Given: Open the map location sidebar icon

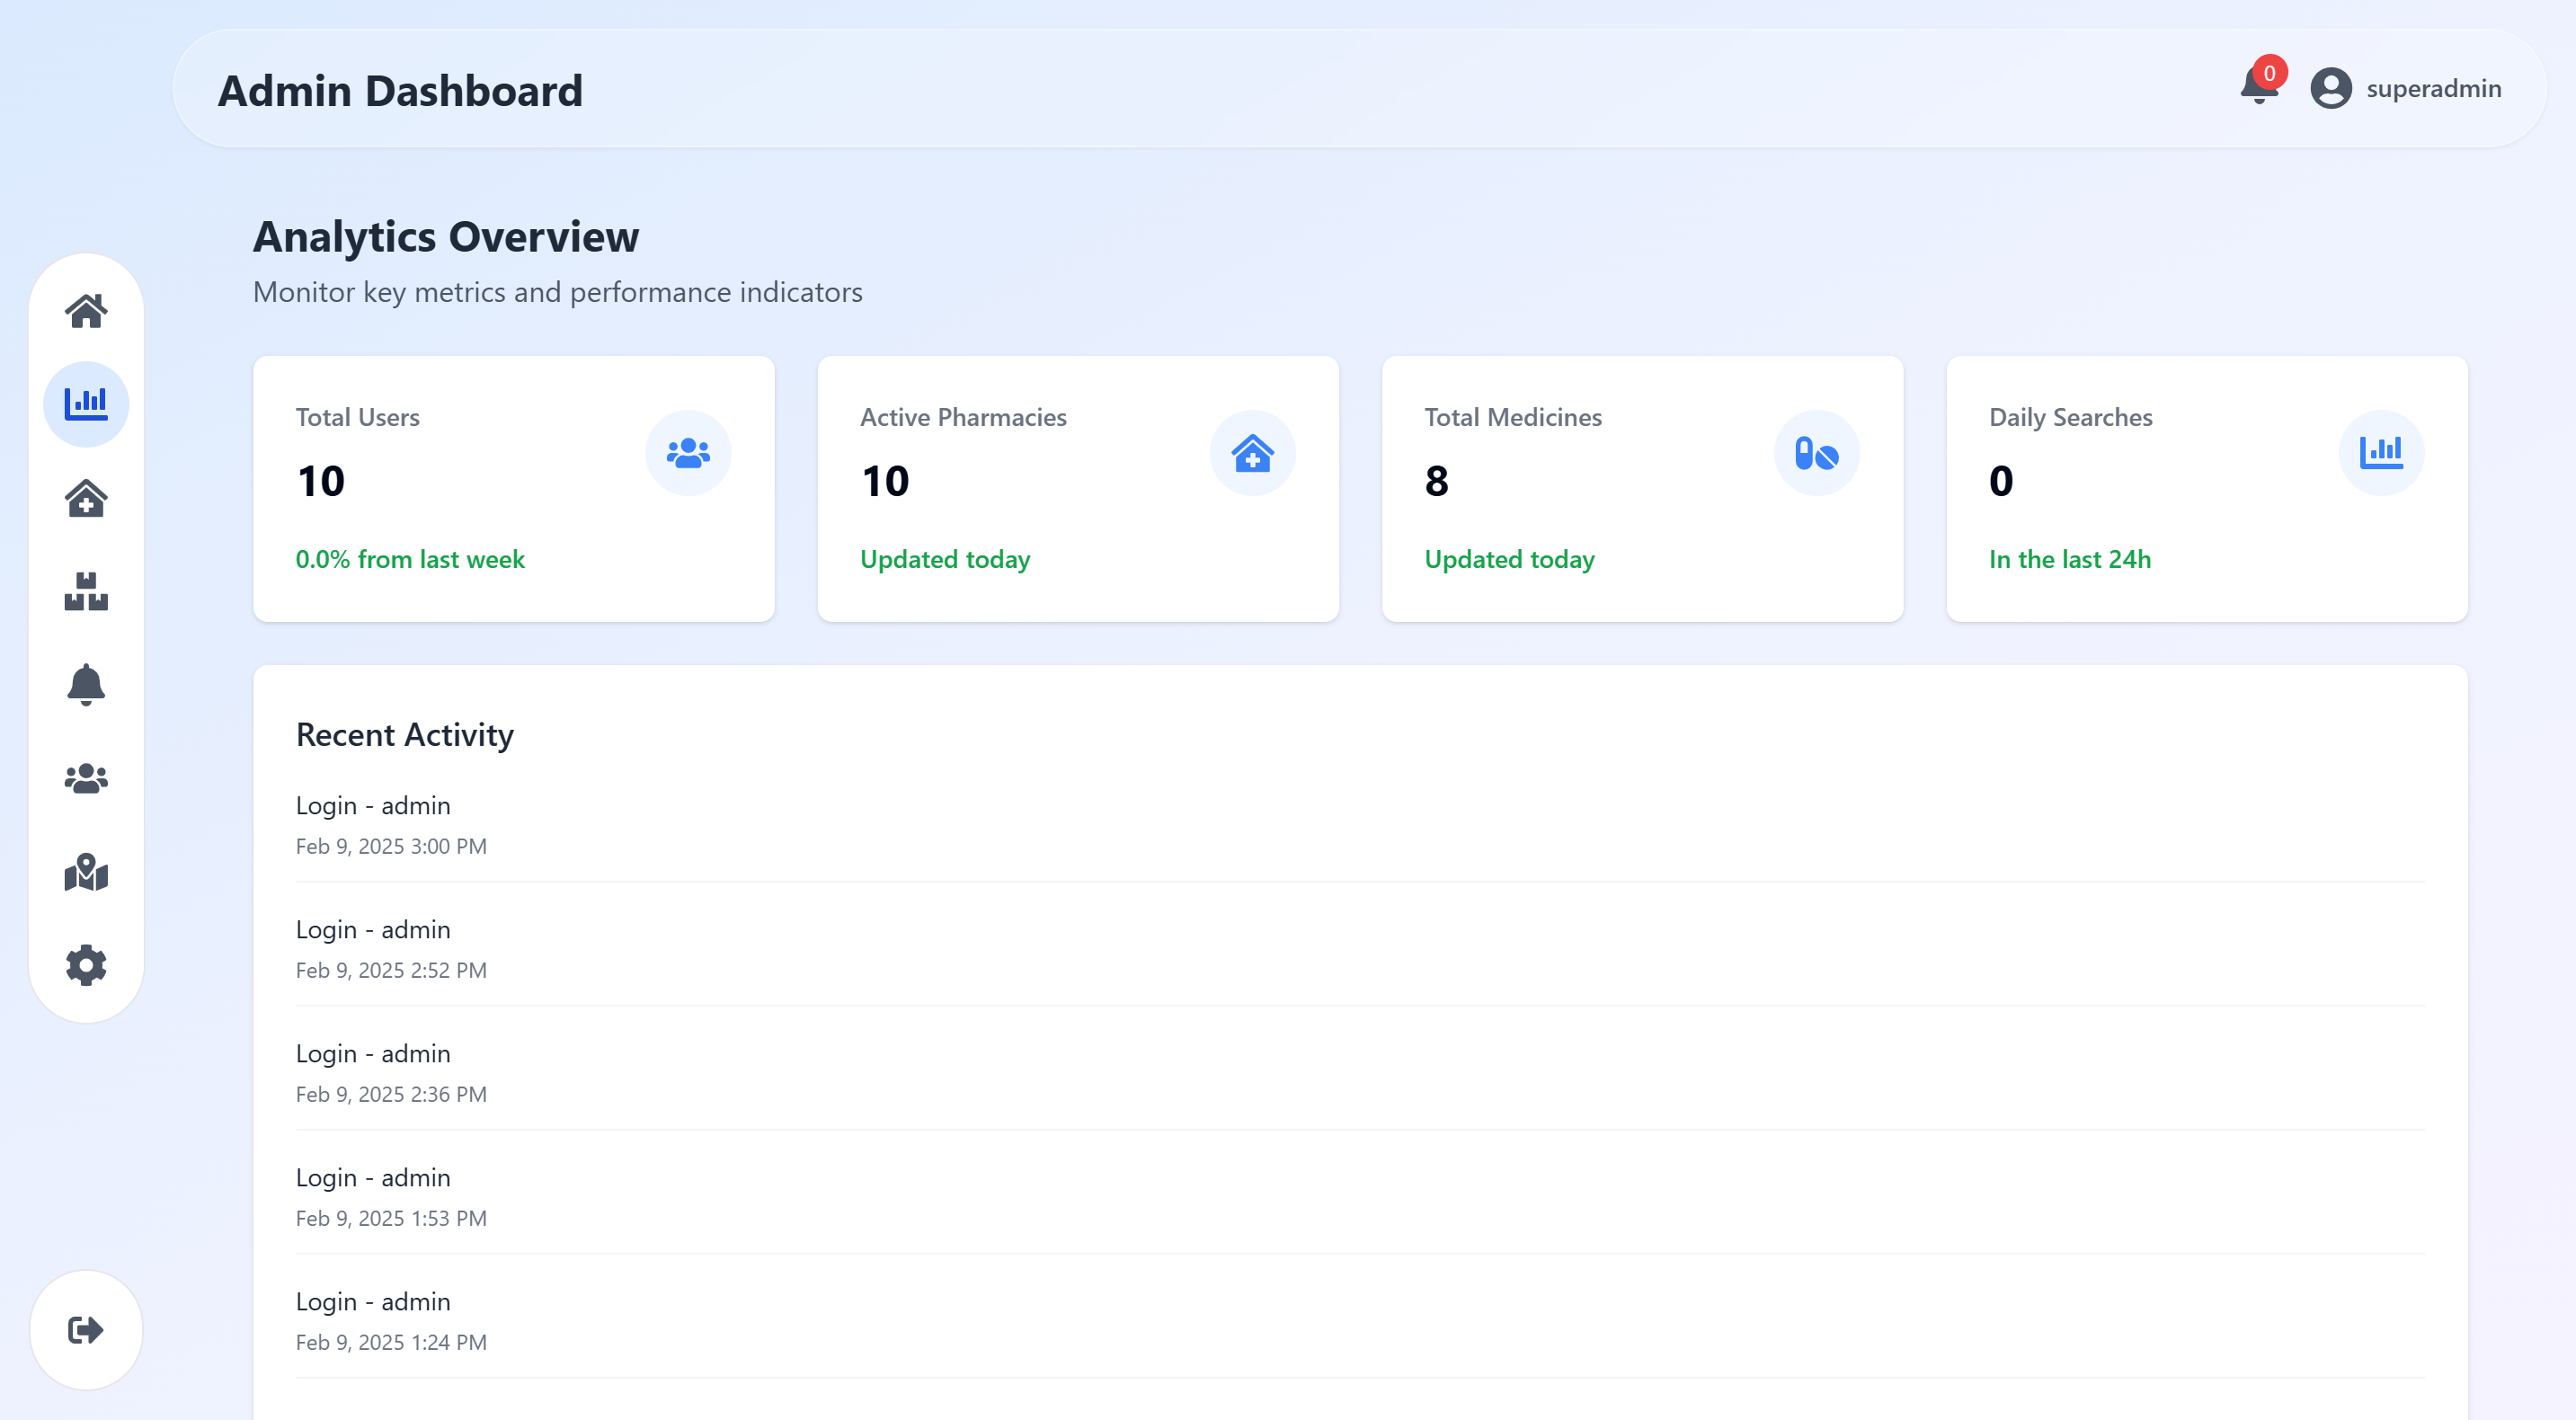Looking at the screenshot, I should pyautogui.click(x=86, y=872).
